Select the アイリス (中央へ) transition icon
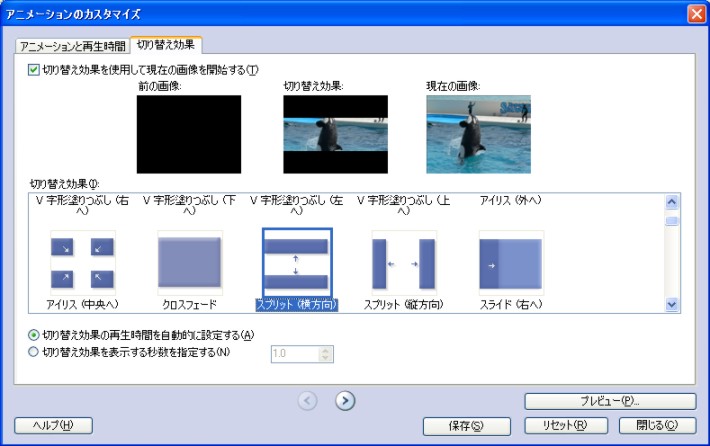 [83, 263]
